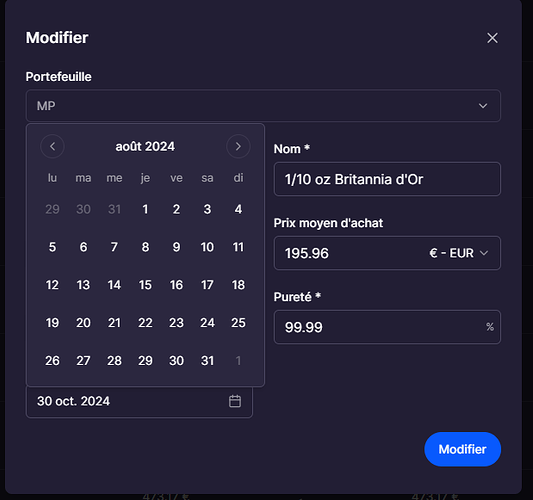Click the Pureté percentage field

pos(387,327)
